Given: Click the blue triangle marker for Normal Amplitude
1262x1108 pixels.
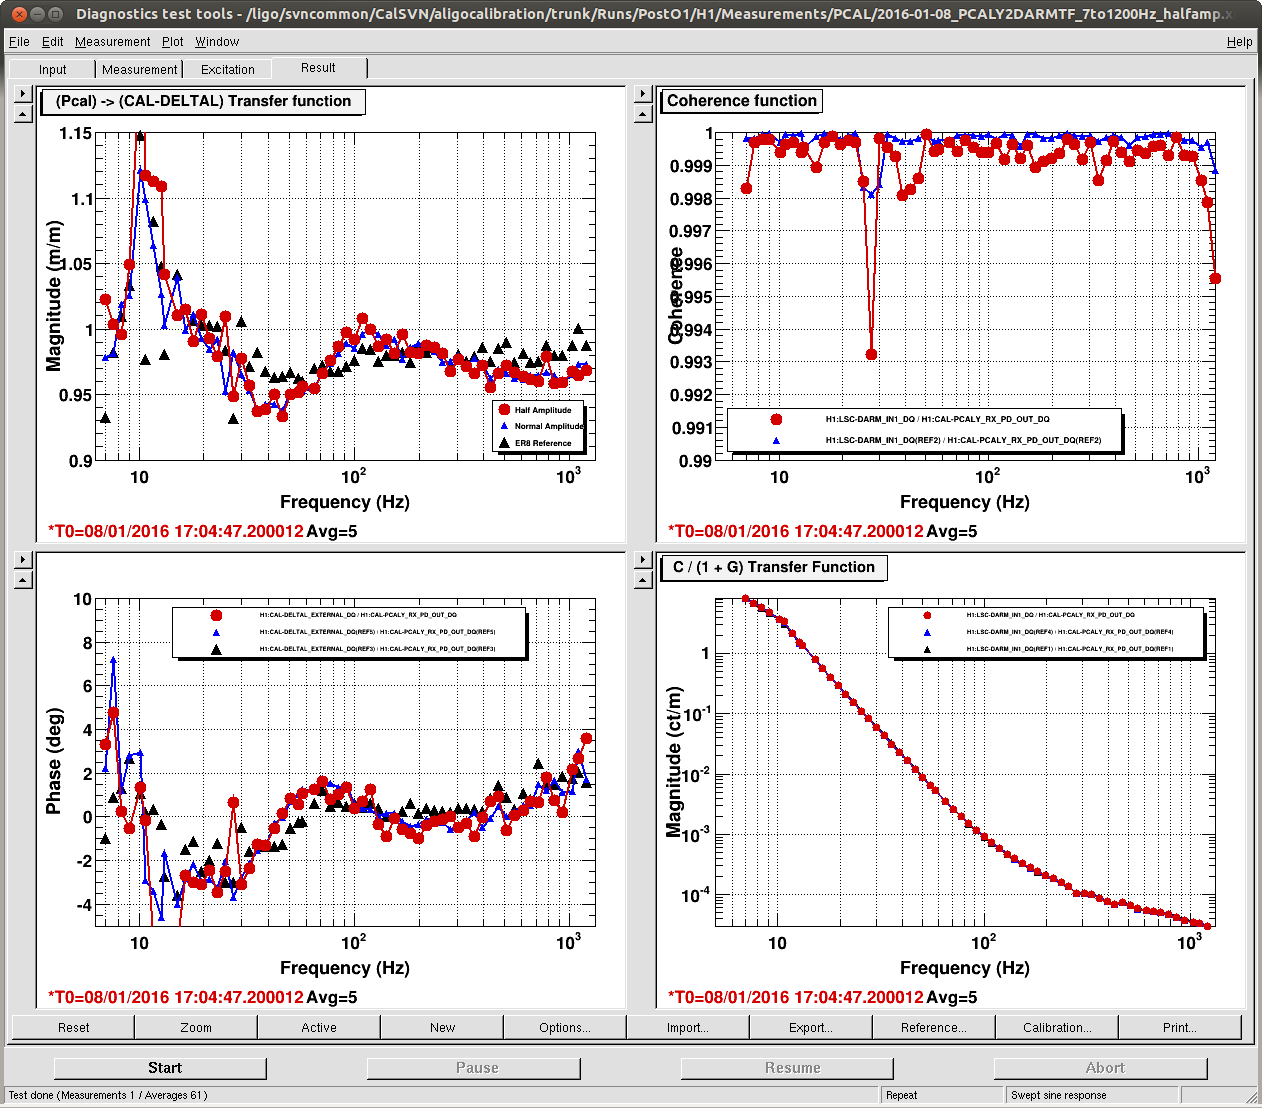Looking at the screenshot, I should coord(505,426).
